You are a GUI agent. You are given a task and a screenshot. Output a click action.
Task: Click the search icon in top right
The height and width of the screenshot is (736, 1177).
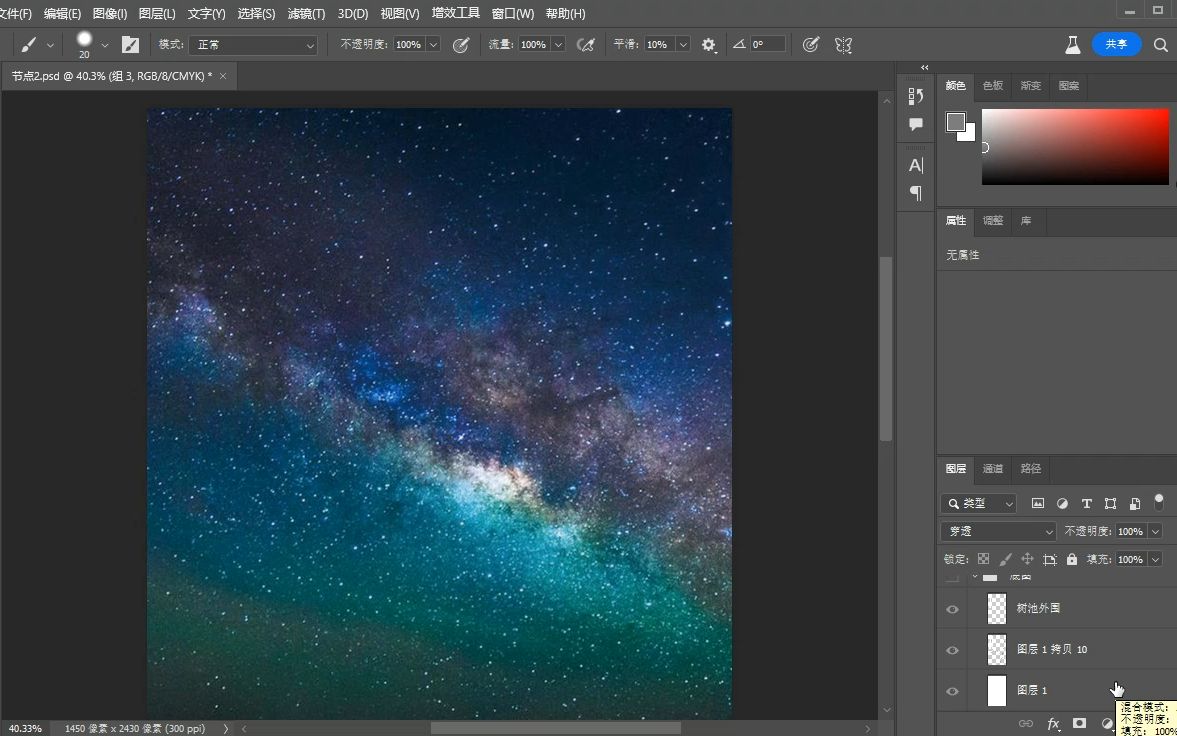(x=1160, y=44)
